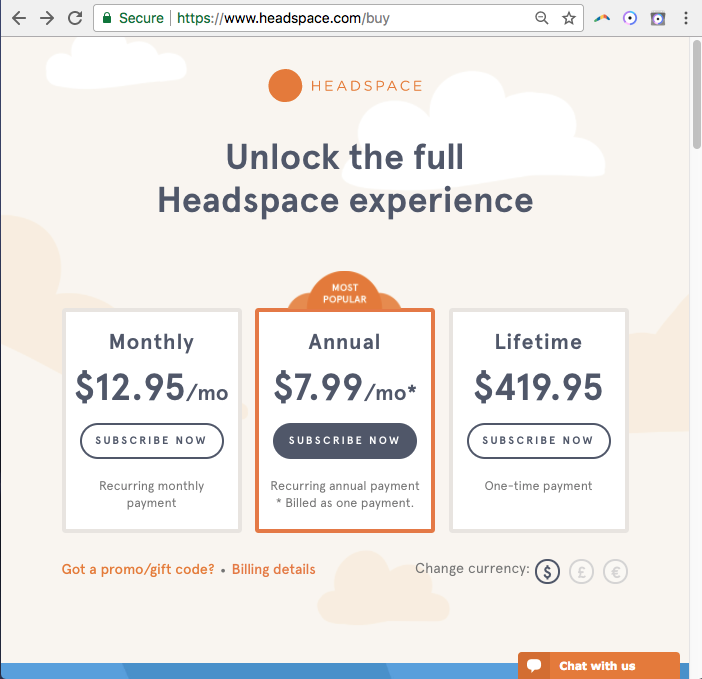The image size is (702, 679).
Task: Bookmark this page with the star icon
Action: coord(569,18)
